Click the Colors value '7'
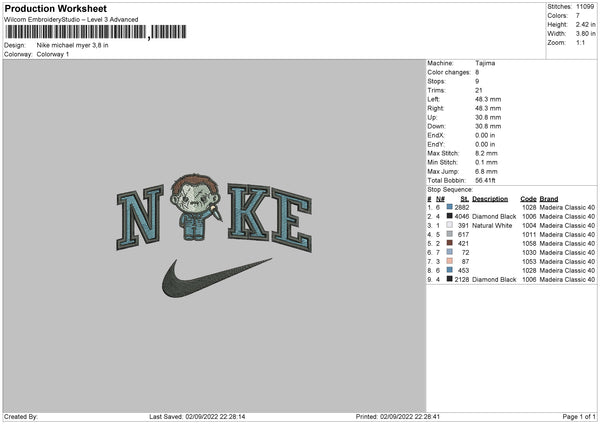This screenshot has height=424, width=600. [x=578, y=16]
